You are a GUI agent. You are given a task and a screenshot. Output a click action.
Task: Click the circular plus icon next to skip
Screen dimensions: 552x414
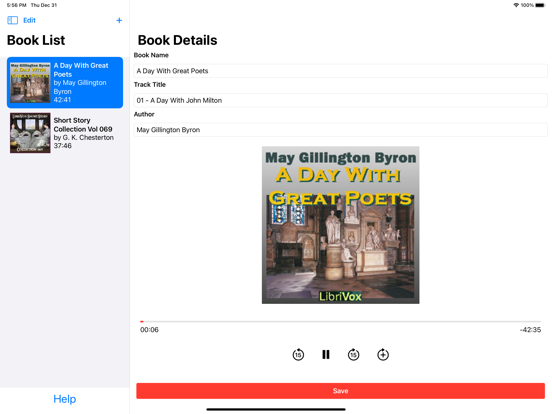coord(383,355)
